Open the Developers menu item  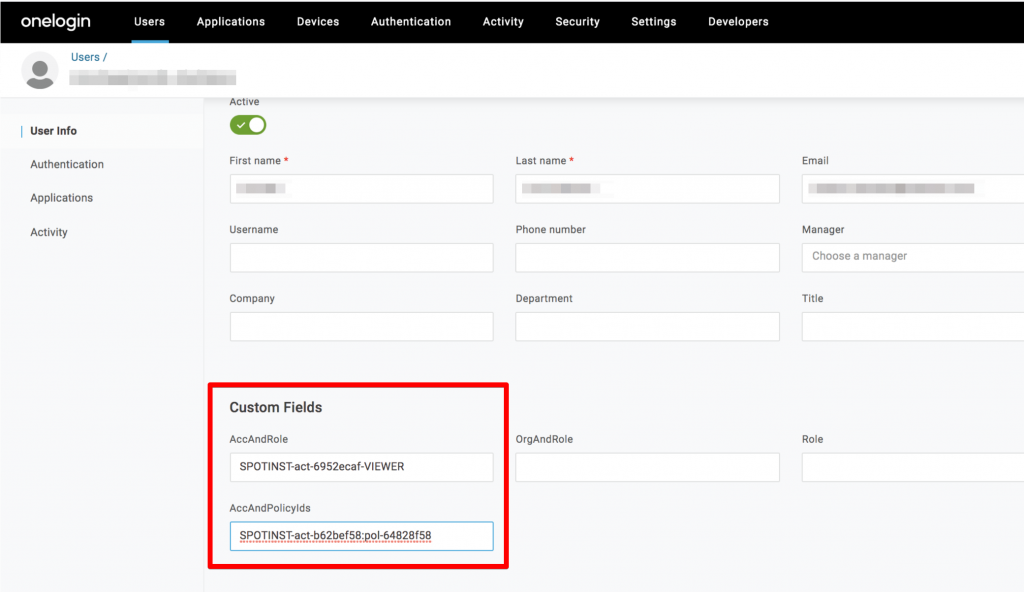point(737,21)
